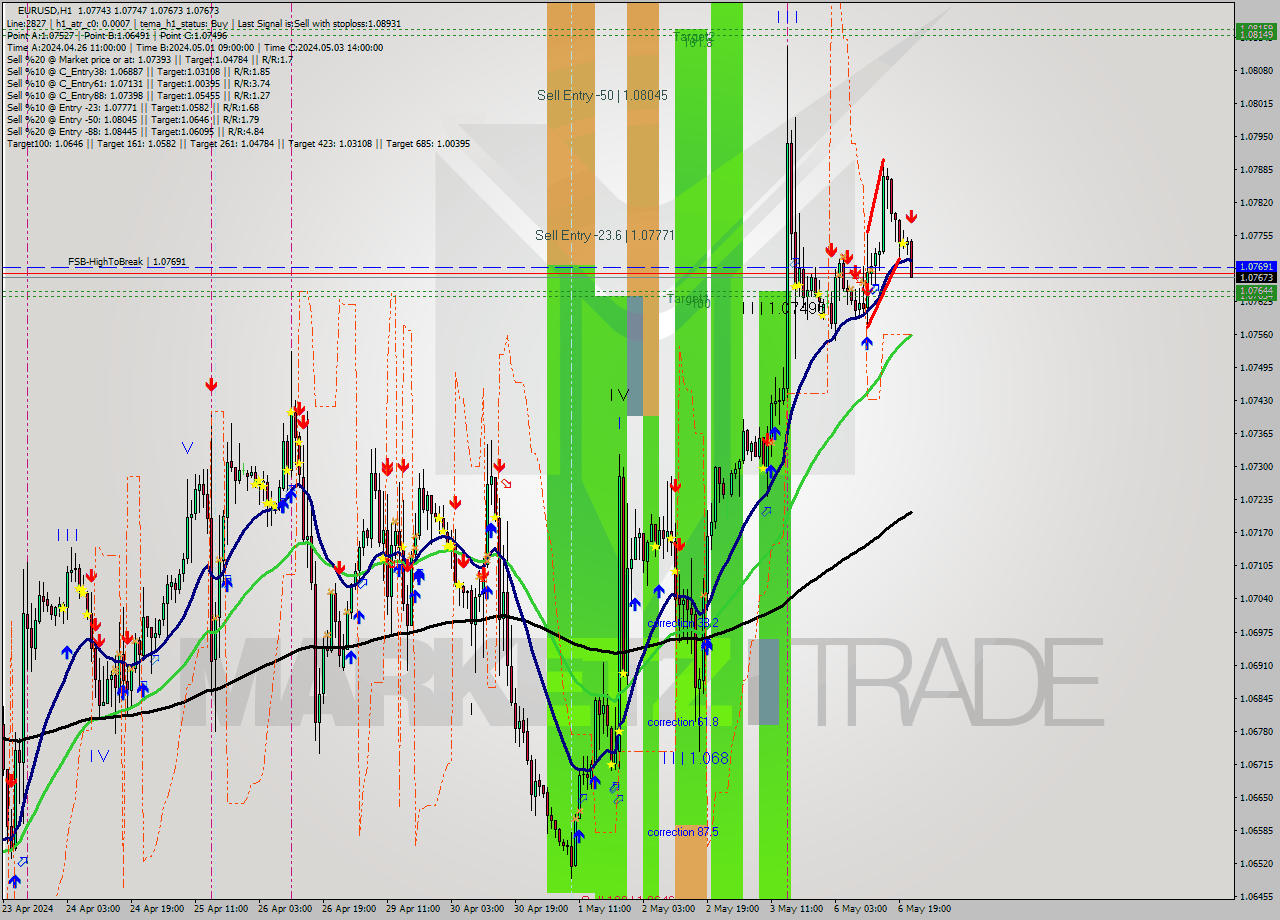
Task: Click the 'Point A:1.07527' info line
Action: (x=117, y=35)
